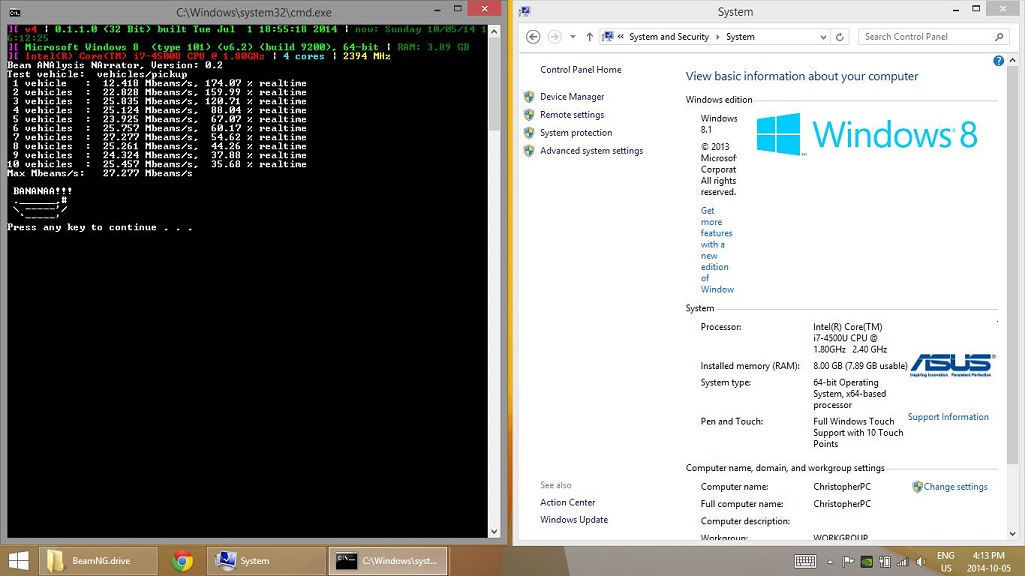Image resolution: width=1025 pixels, height=576 pixels.
Task: Click the Advanced system settings shield icon
Action: [529, 151]
